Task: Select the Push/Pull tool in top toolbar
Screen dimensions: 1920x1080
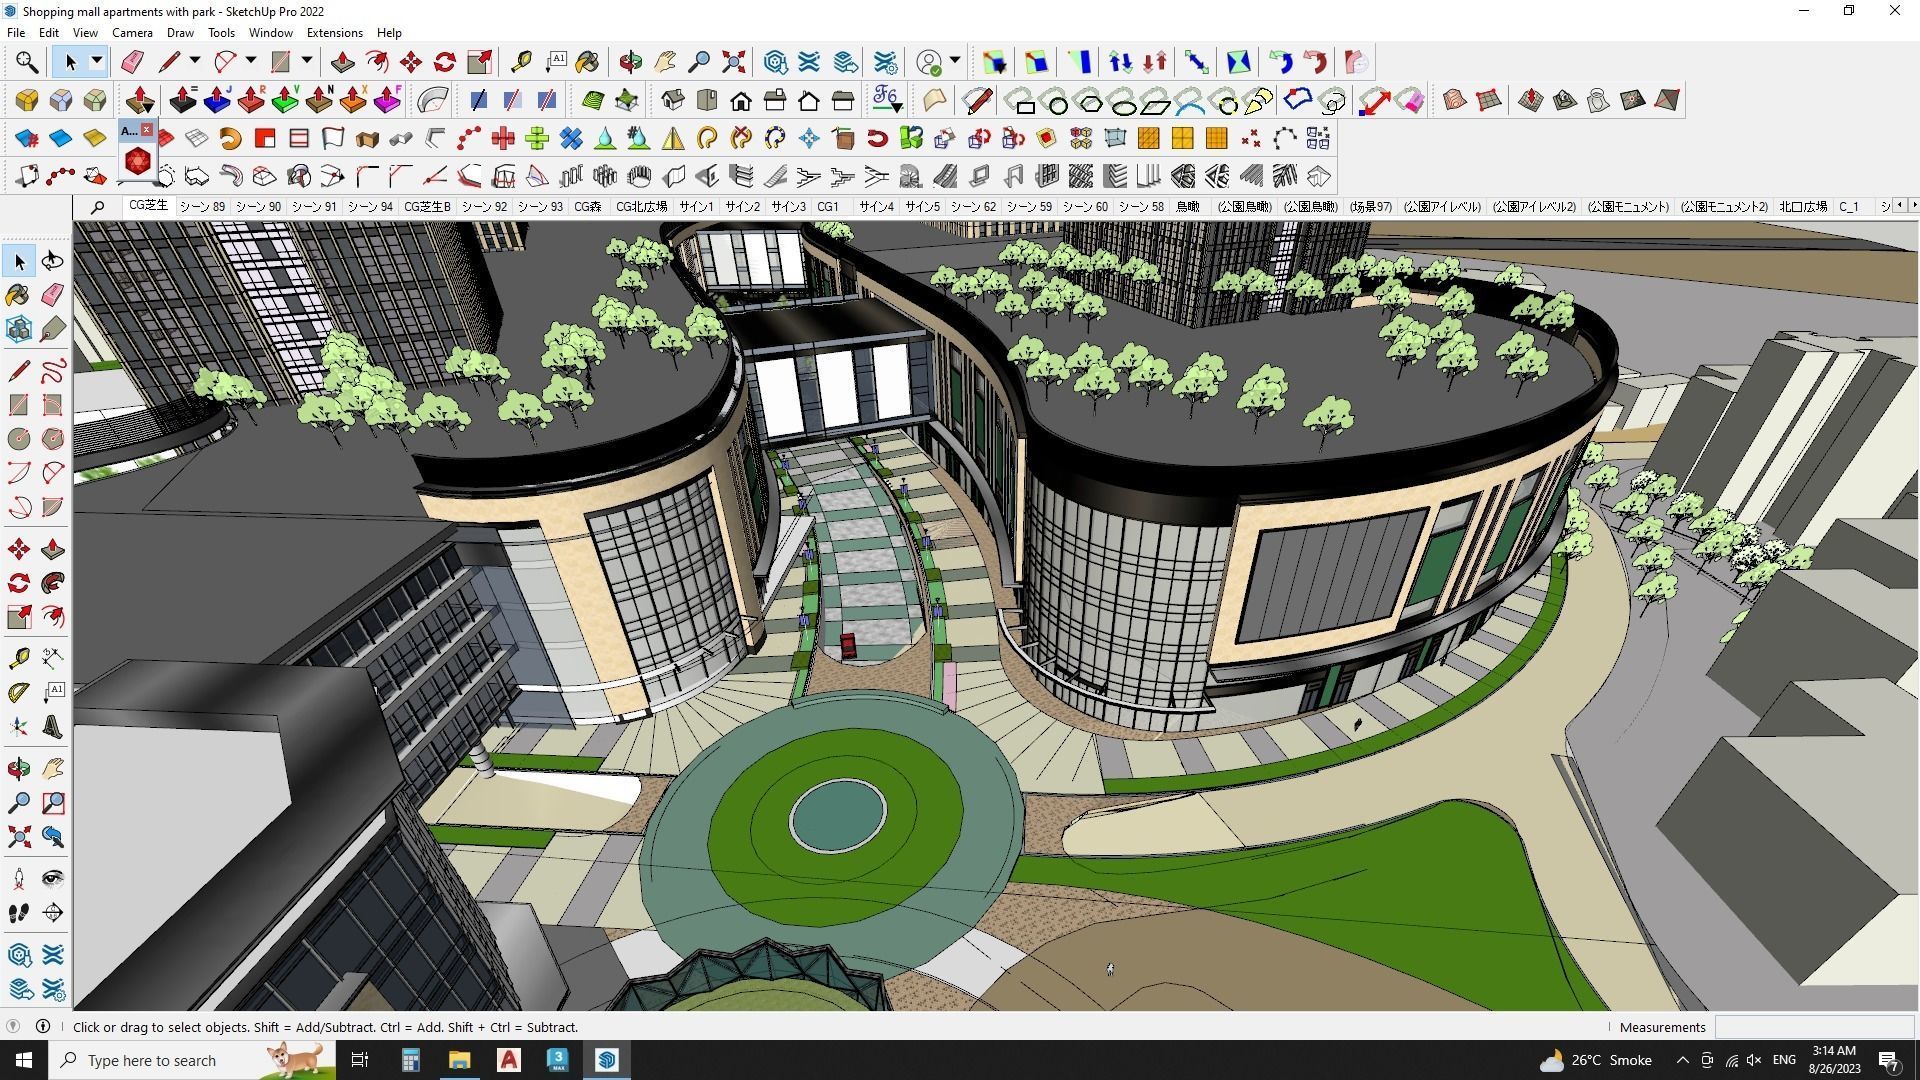Action: click(x=342, y=62)
